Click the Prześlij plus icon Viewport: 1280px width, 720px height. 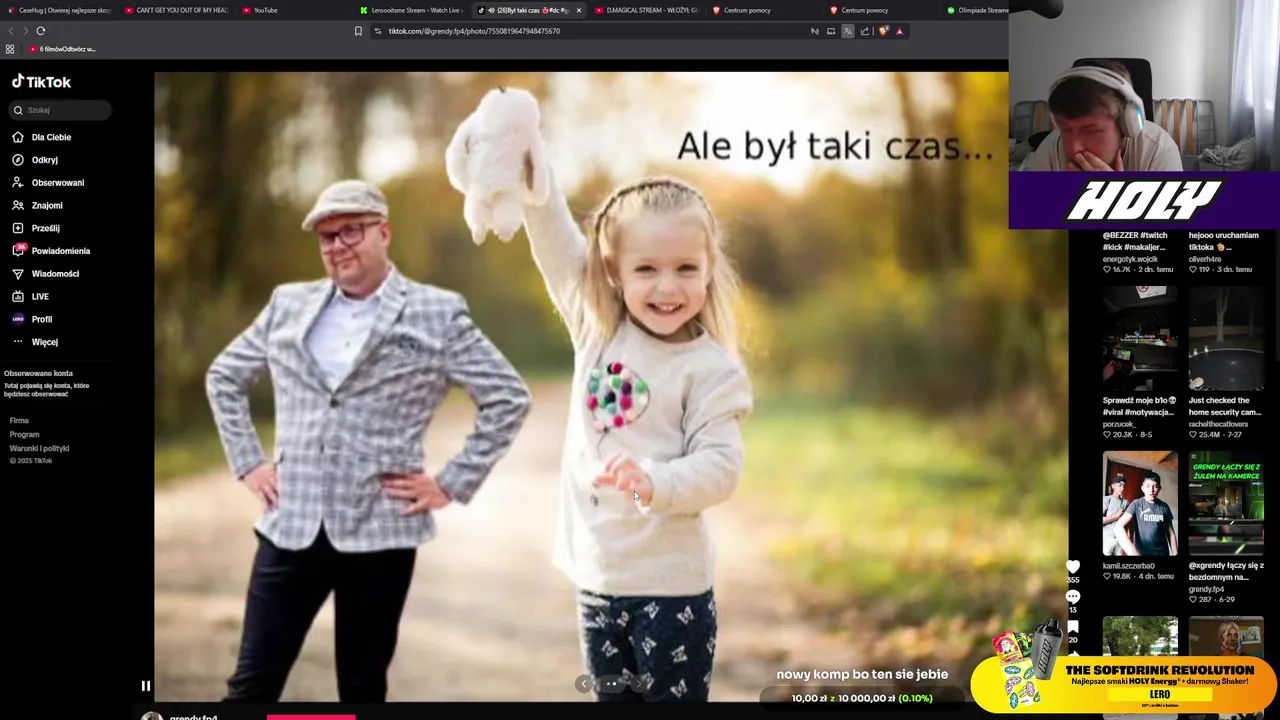coord(18,228)
